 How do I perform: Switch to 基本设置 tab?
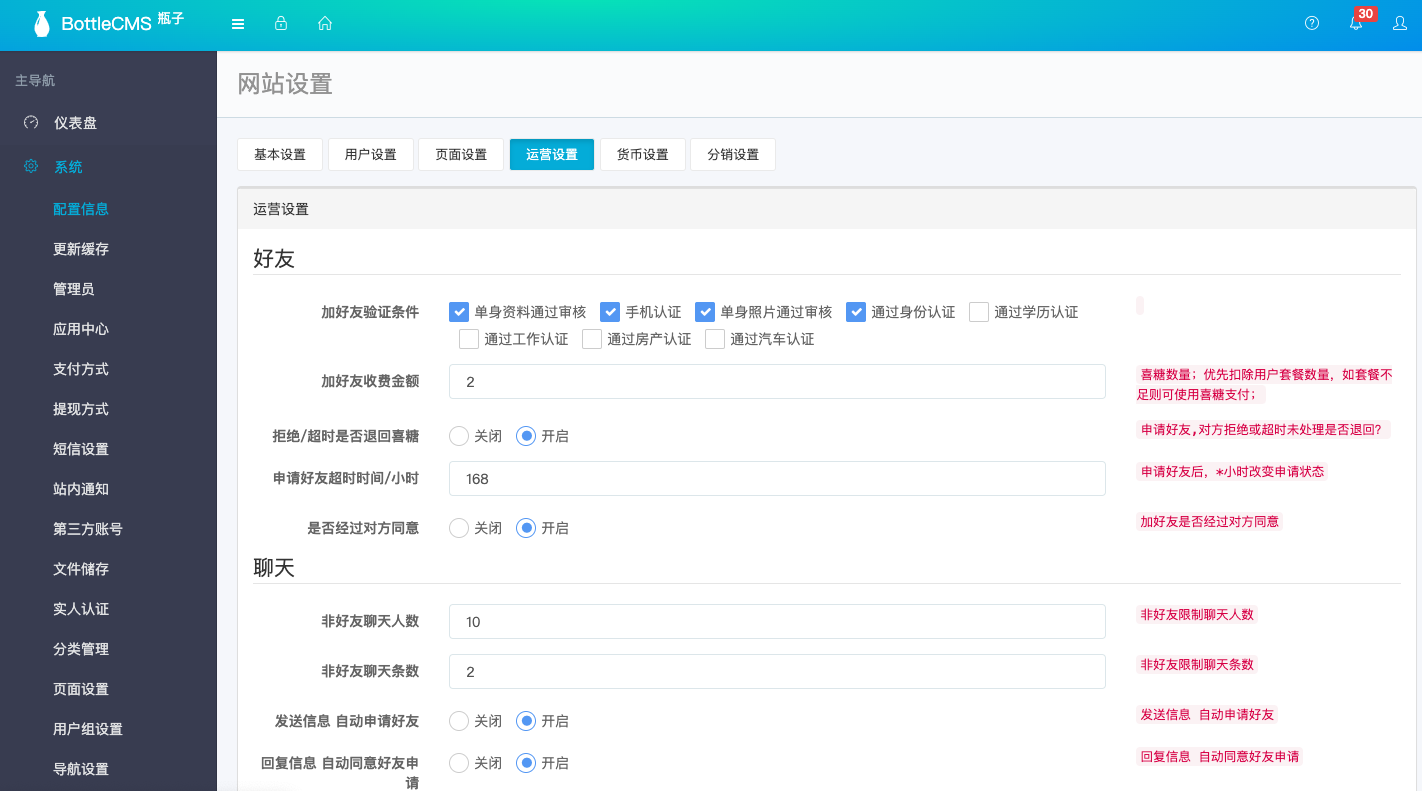280,154
